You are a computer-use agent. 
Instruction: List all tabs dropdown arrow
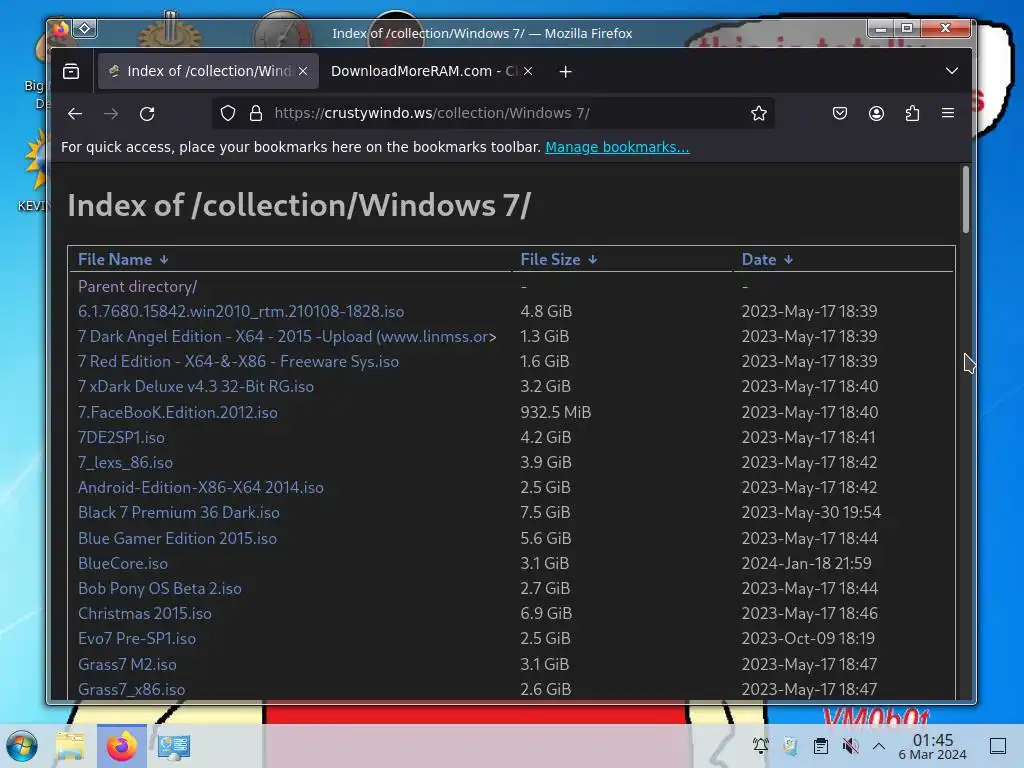pyautogui.click(x=952, y=71)
